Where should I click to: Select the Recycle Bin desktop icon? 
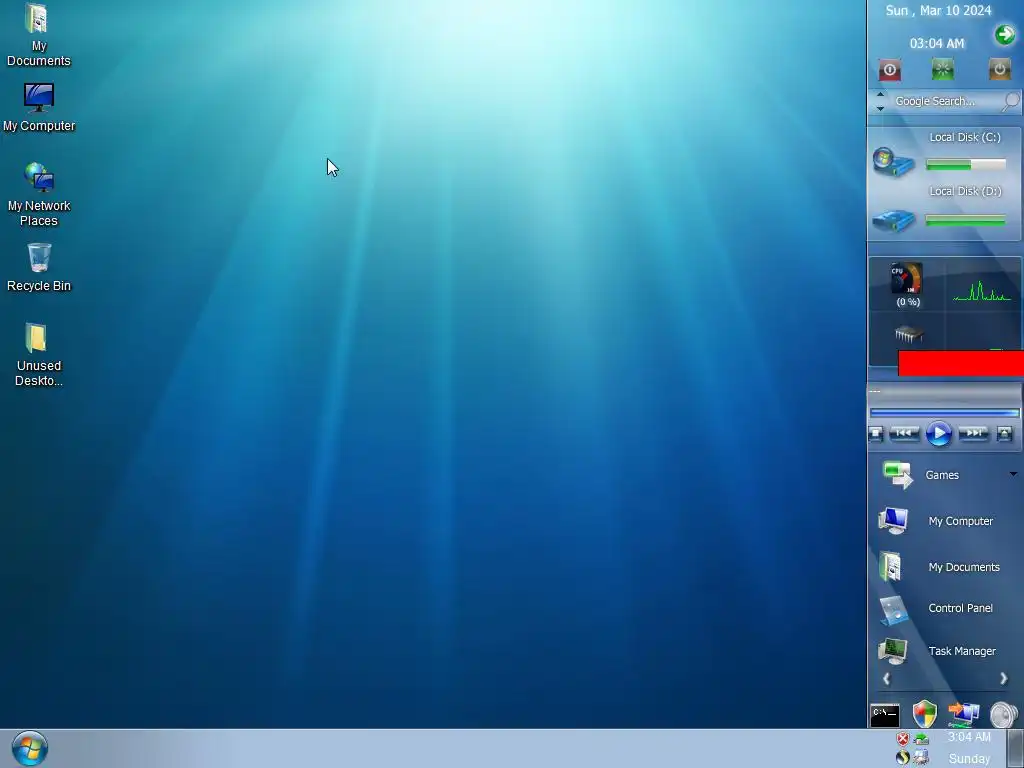tap(39, 267)
